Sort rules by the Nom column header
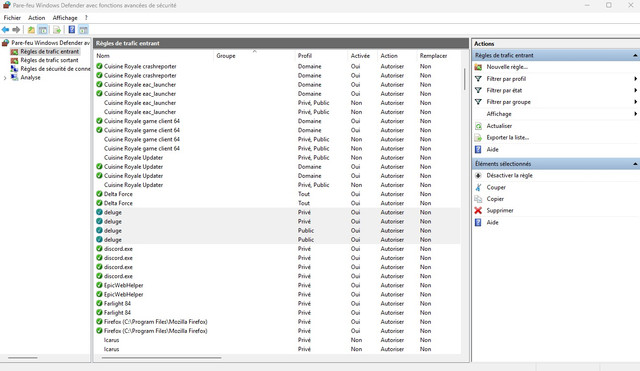 point(153,56)
